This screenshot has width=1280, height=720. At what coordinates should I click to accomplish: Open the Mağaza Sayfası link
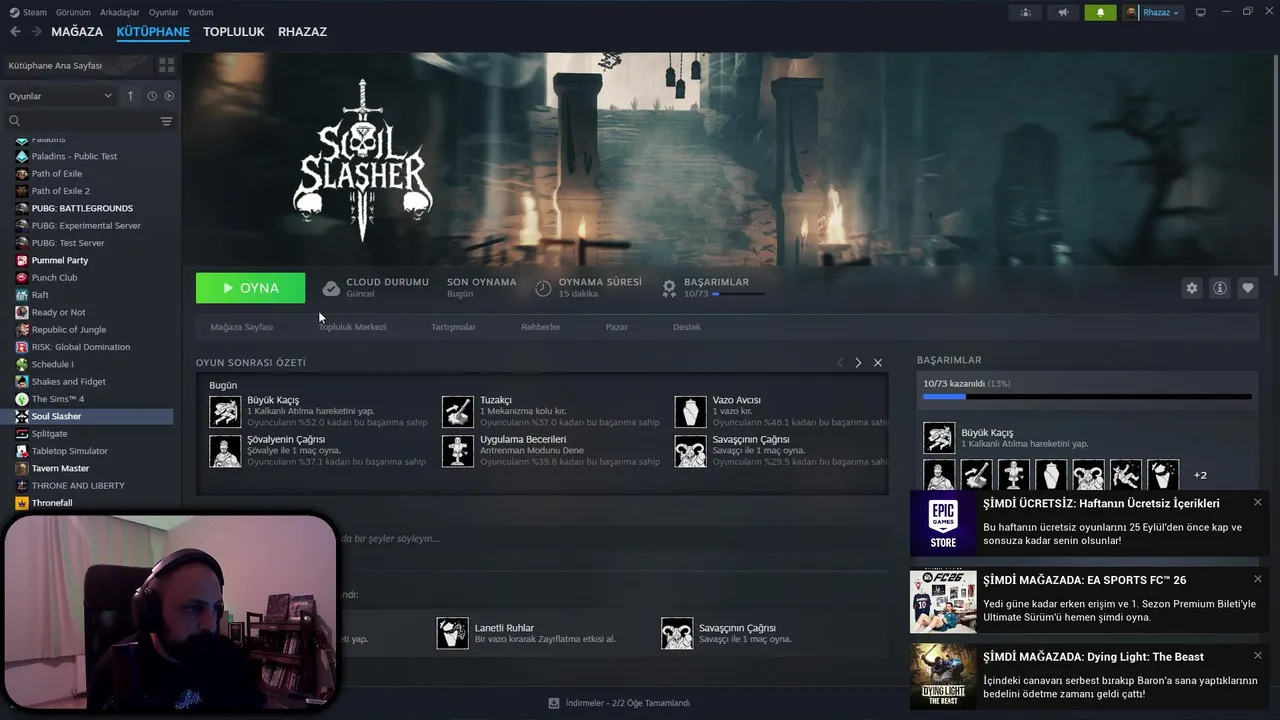[241, 327]
